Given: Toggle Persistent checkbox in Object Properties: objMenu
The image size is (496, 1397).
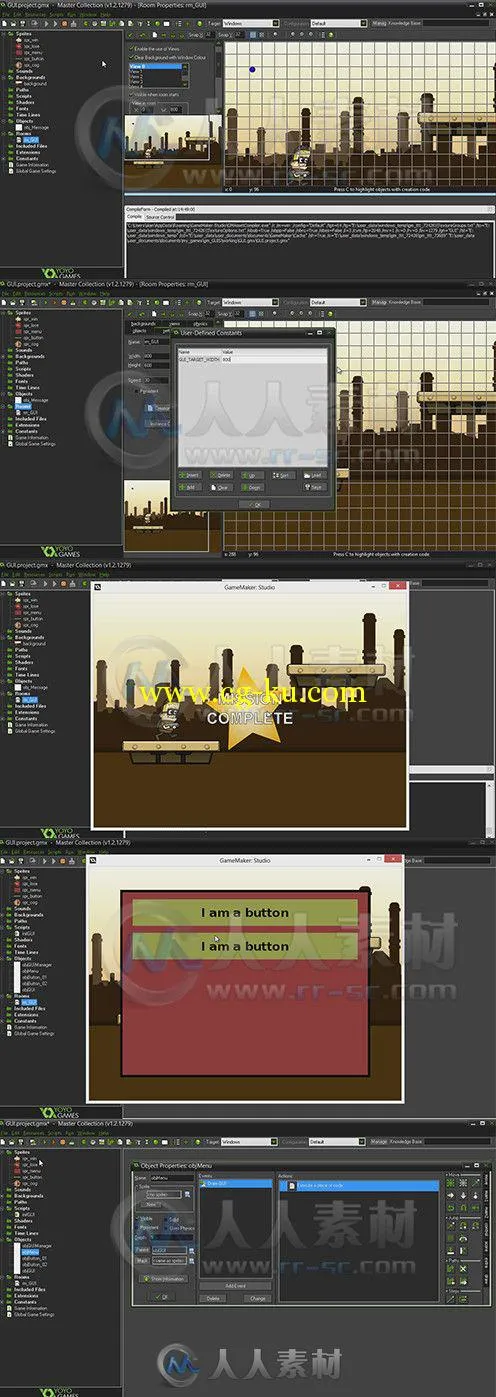Looking at the screenshot, I should click(x=139, y=1227).
